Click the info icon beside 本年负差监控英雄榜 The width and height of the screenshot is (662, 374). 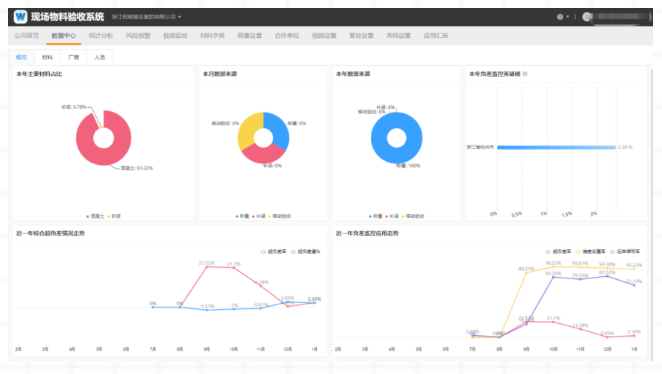[525, 74]
